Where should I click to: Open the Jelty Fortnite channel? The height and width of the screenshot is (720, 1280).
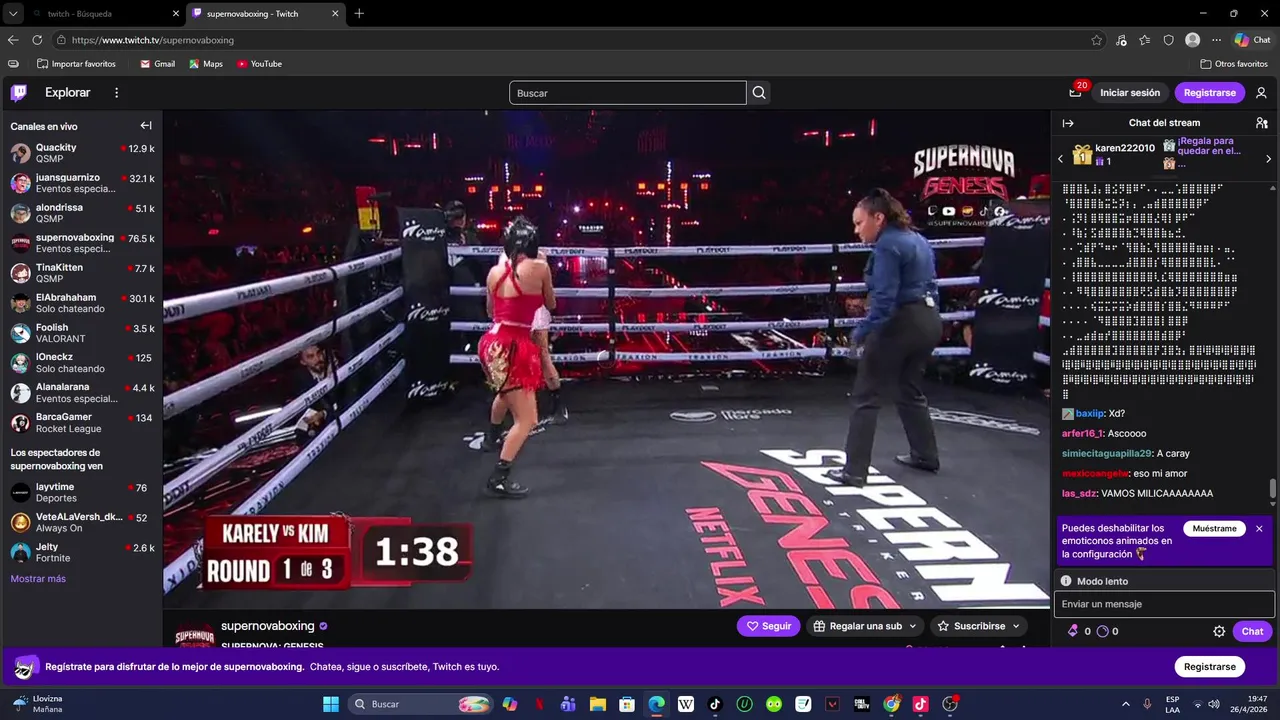[x=82, y=552]
